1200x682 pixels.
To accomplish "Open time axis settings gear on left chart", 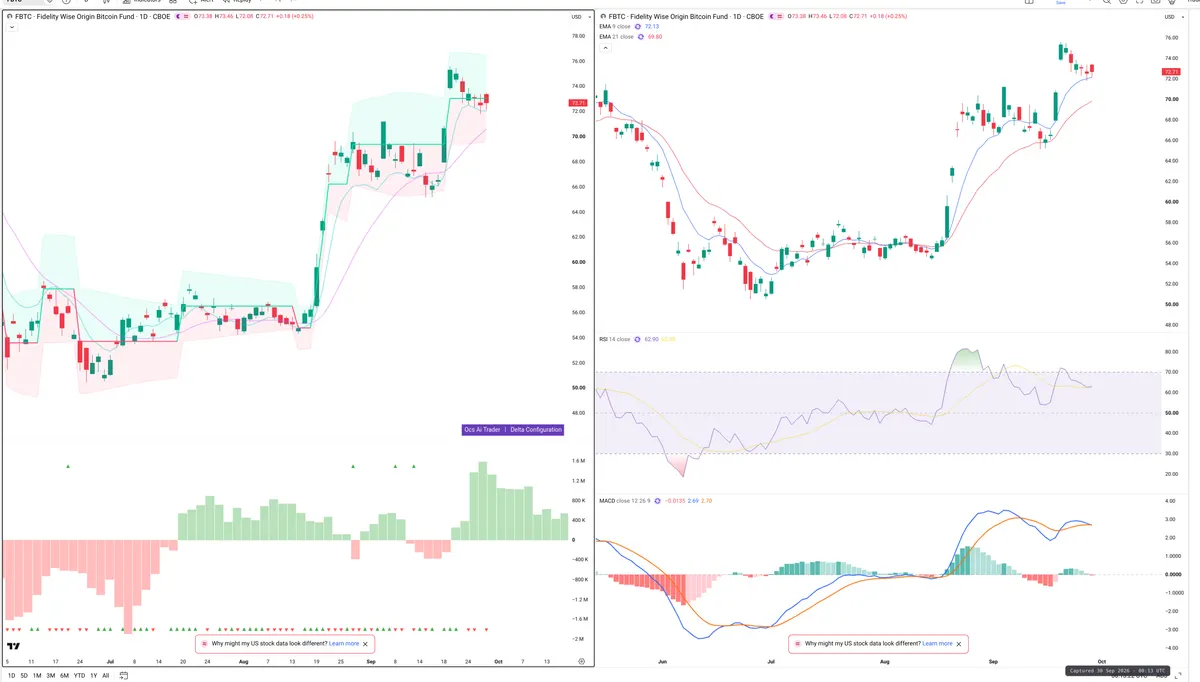I will click(581, 662).
